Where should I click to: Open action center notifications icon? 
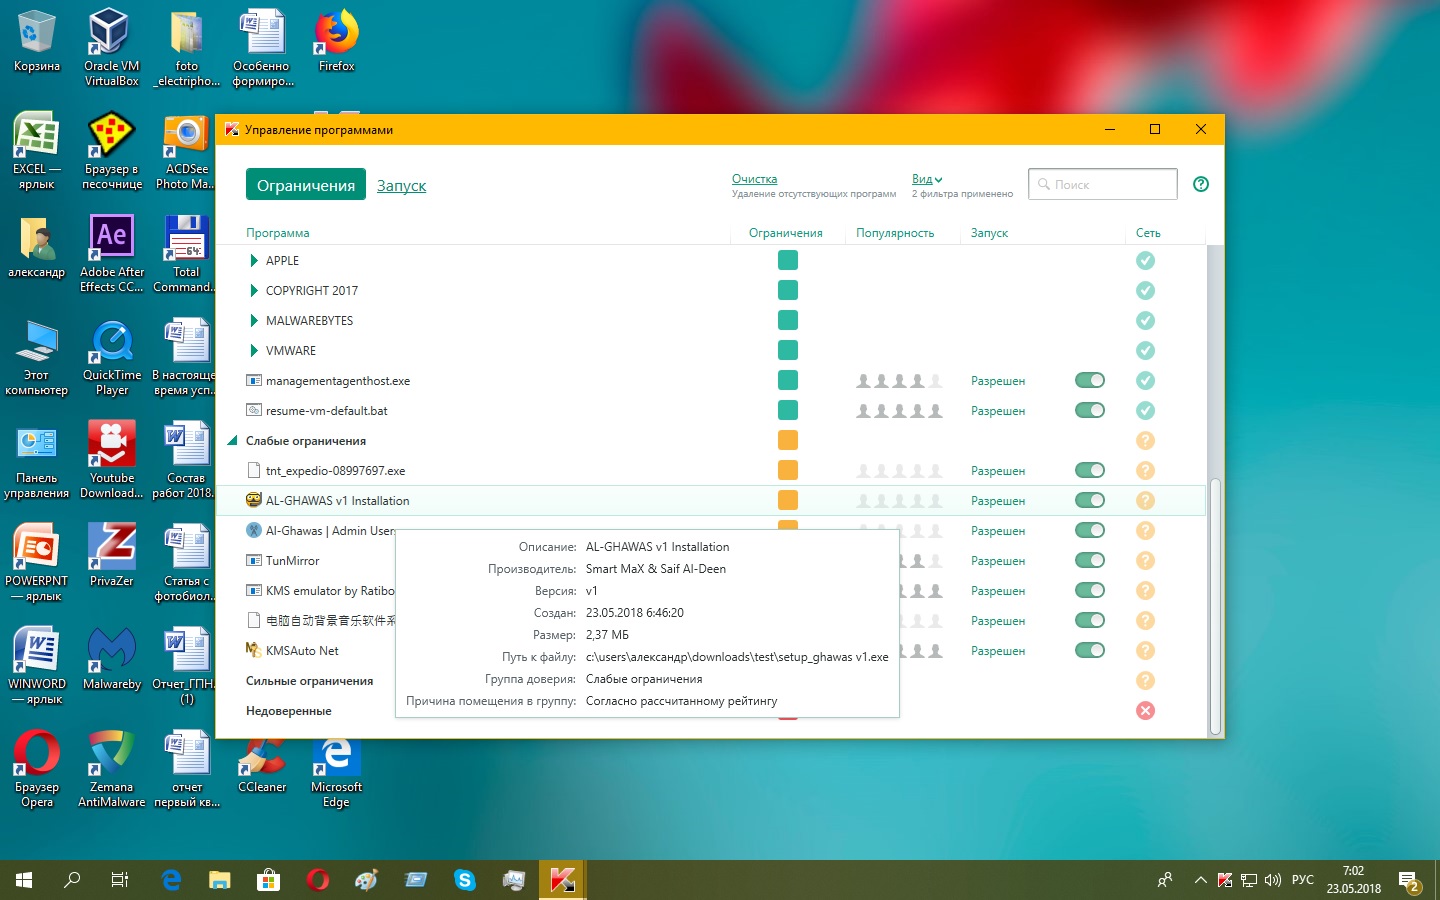click(x=1409, y=881)
